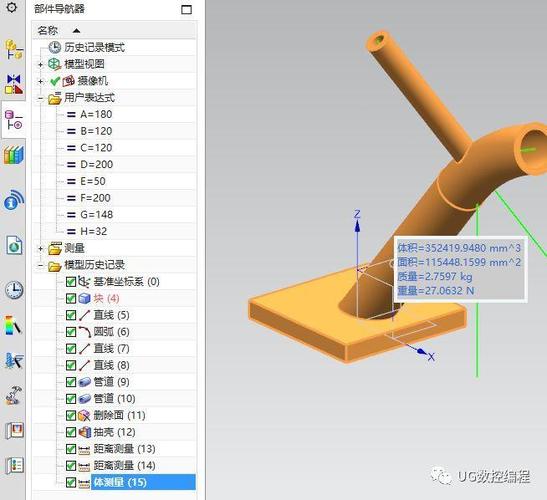This screenshot has height=500, width=547.
Task: Open the blue info broadcast icon
Action: point(14,200)
